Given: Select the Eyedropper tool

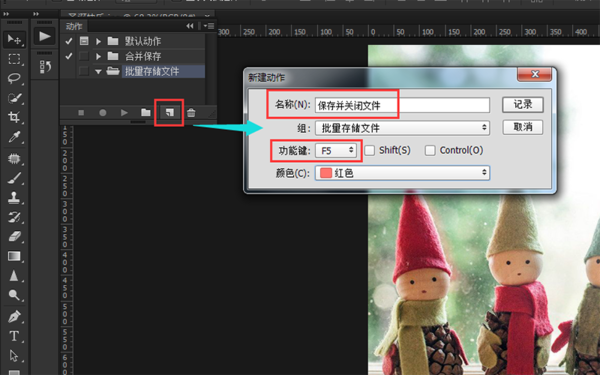Looking at the screenshot, I should click(15, 137).
